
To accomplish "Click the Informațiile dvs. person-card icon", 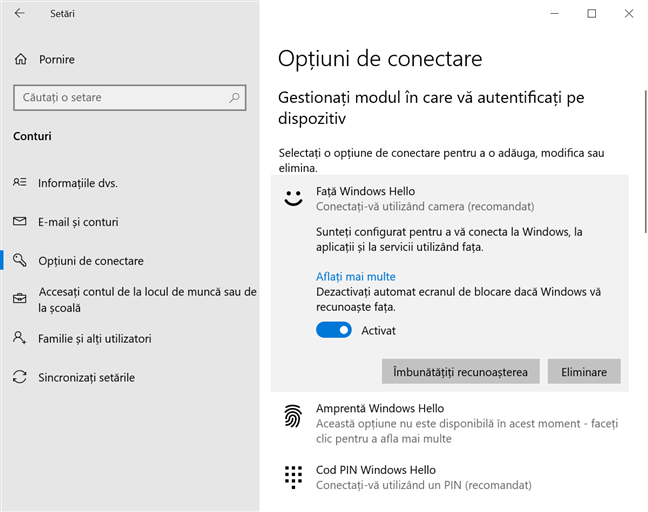I will click(x=19, y=182).
